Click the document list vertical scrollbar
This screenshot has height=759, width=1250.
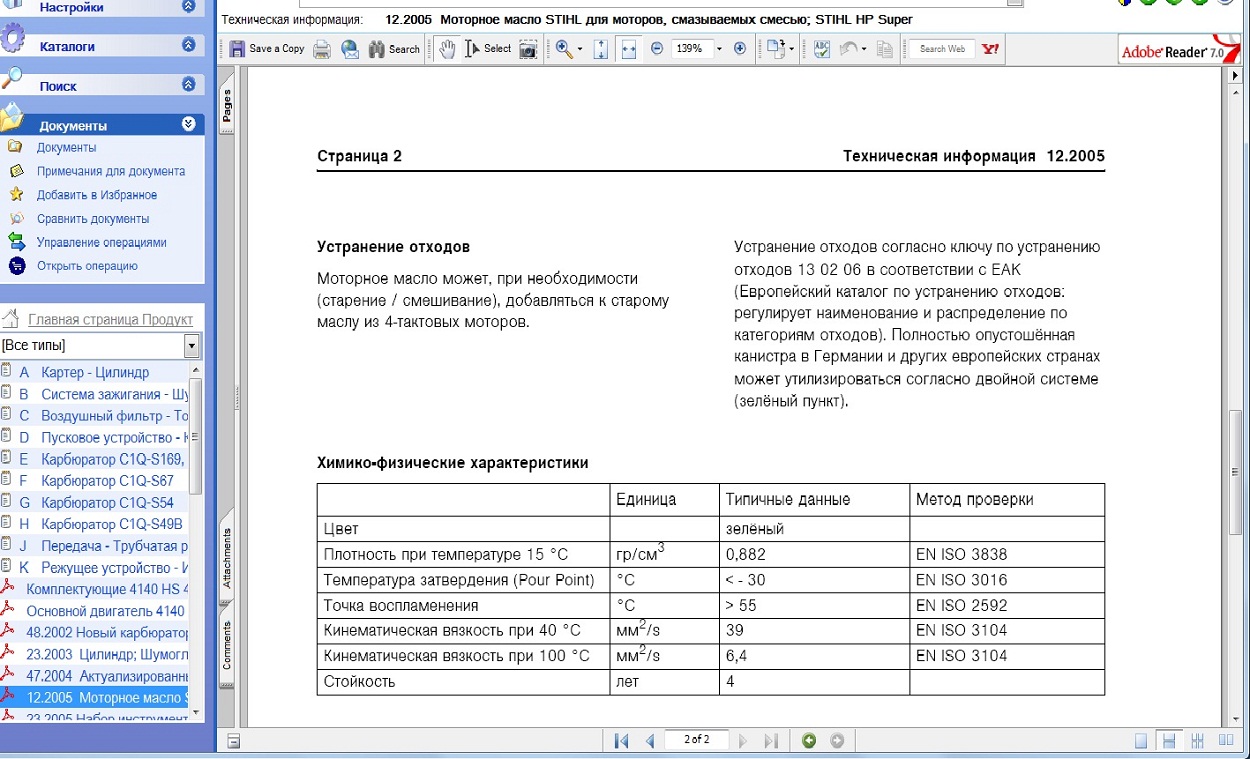coord(196,540)
